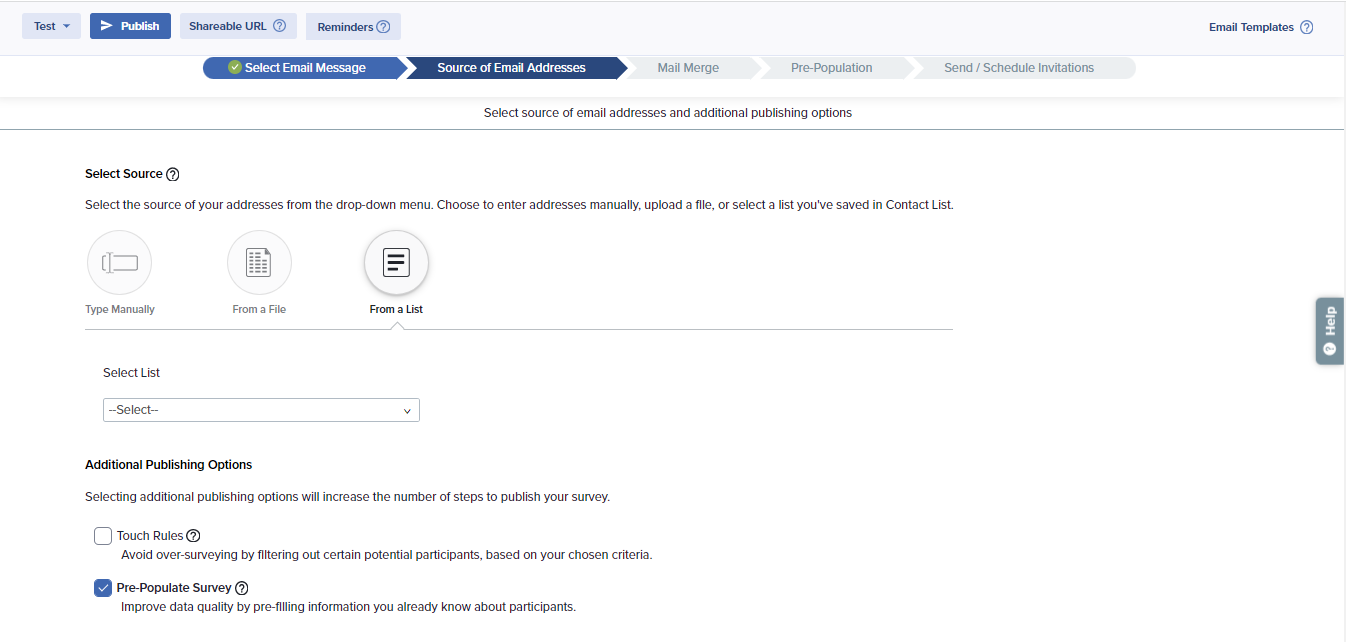Open the Email Templates link
Screen dimensions: 1346x642
pyautogui.click(x=1250, y=28)
